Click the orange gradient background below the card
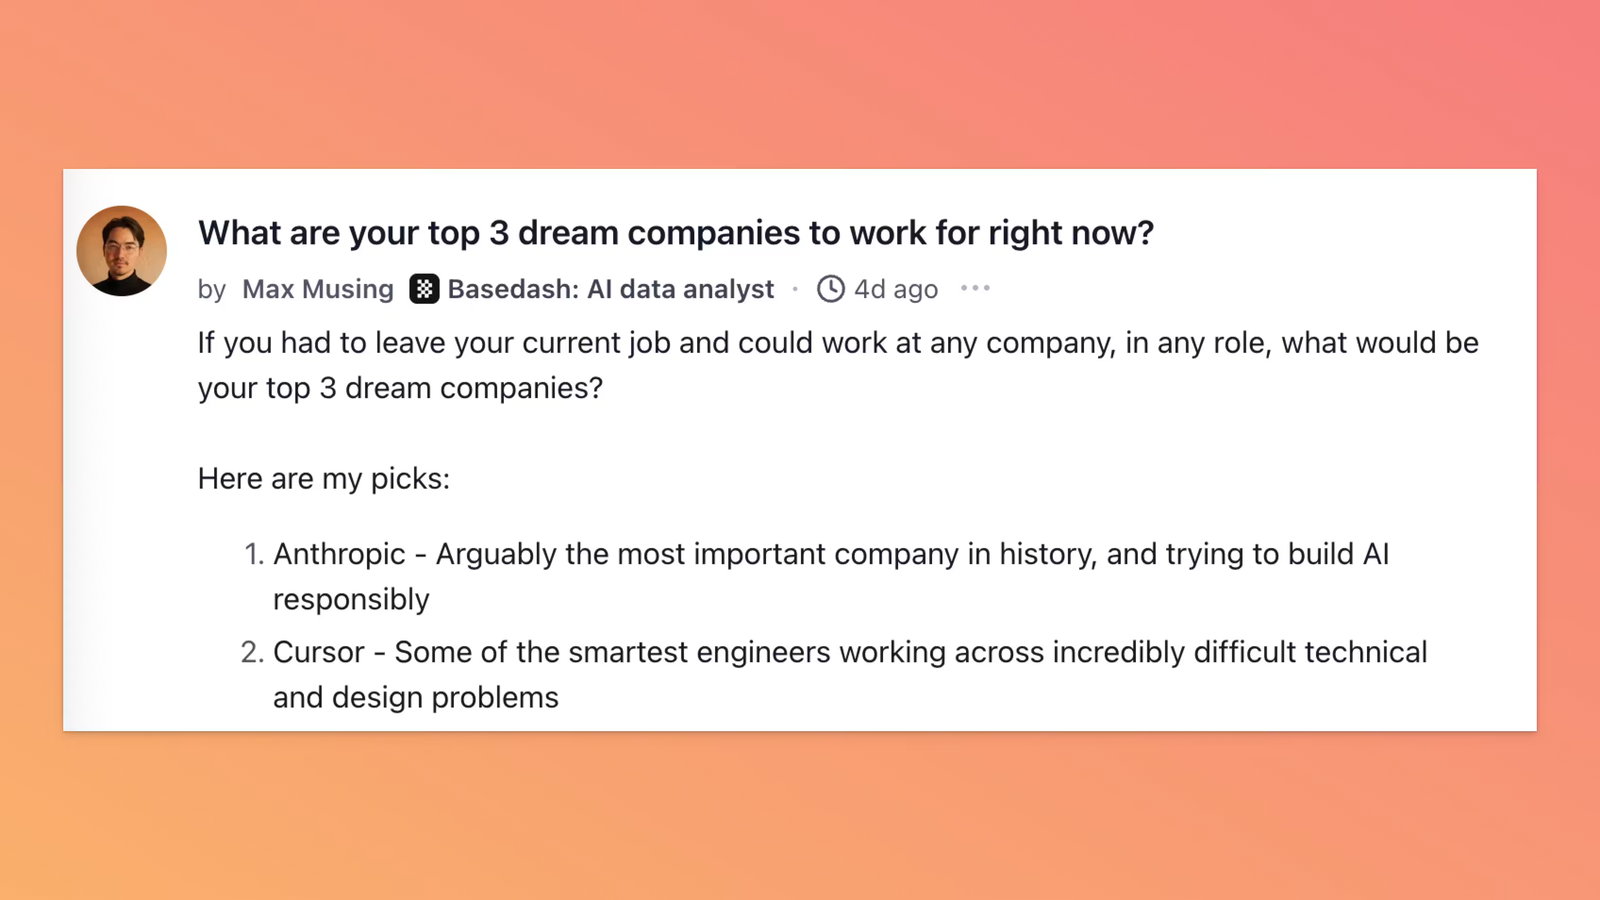This screenshot has width=1600, height=900. pyautogui.click(x=800, y=815)
